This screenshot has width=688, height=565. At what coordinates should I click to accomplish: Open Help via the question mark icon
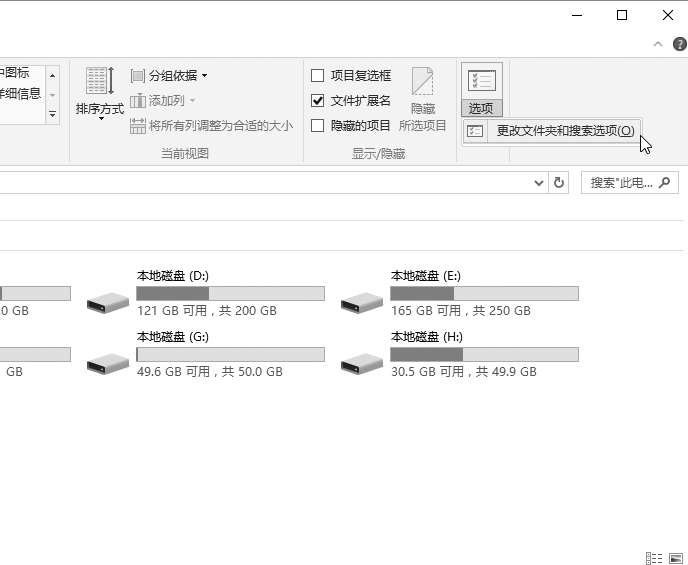point(680,44)
